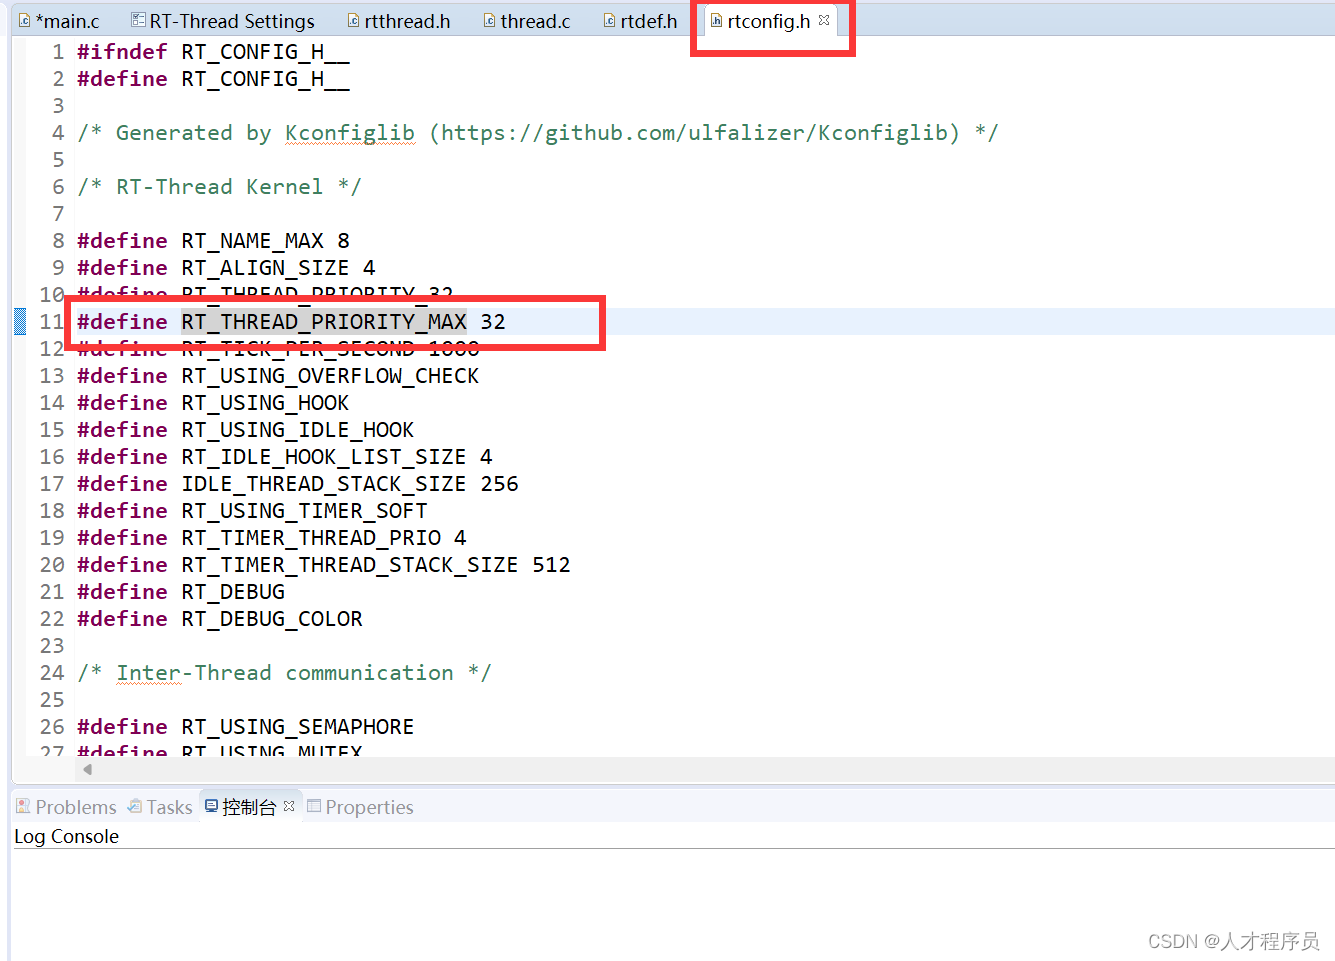The height and width of the screenshot is (961, 1335).
Task: Click the thread.c file icon
Action: click(x=489, y=20)
